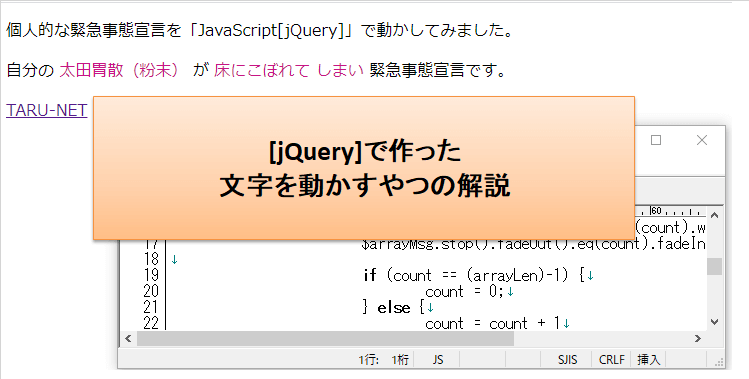Click the horizontal scrollbar thumb

tap(325, 338)
